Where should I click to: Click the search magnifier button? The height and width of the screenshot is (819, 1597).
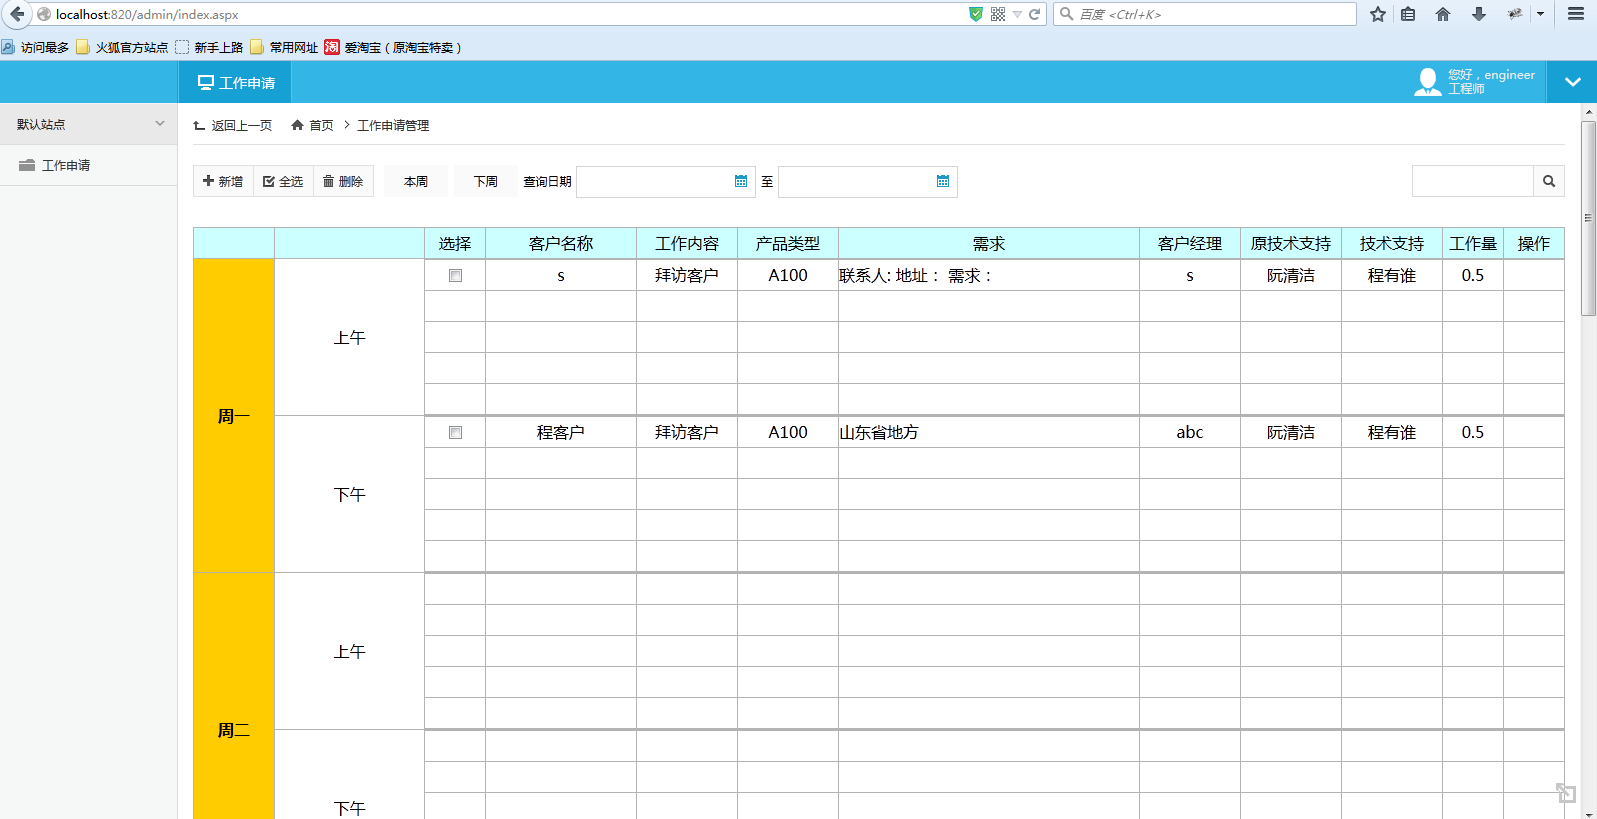[x=1548, y=181]
